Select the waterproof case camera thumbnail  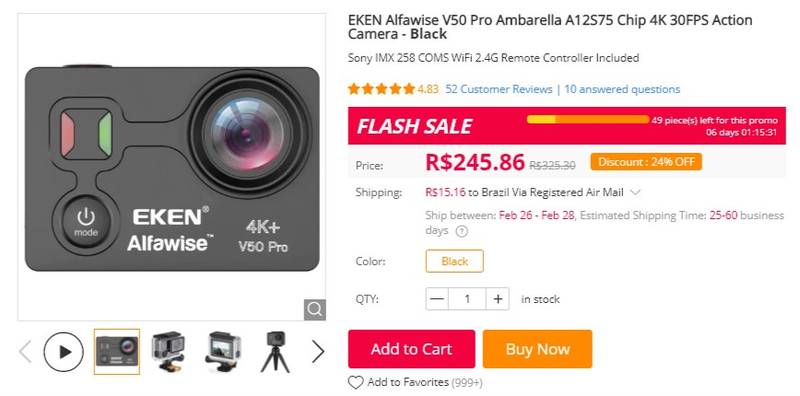[x=168, y=352]
